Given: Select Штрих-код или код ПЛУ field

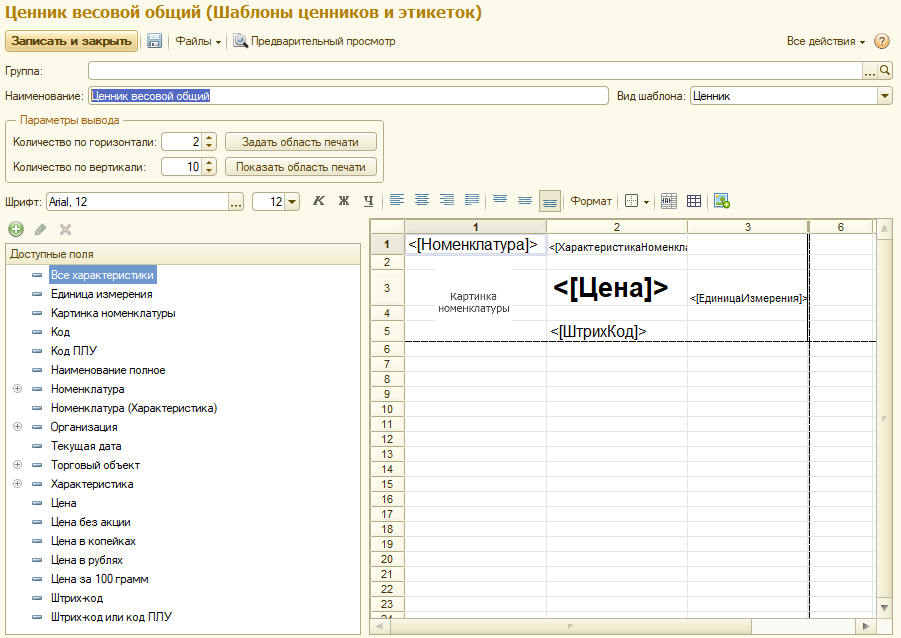Looking at the screenshot, I should [x=111, y=616].
